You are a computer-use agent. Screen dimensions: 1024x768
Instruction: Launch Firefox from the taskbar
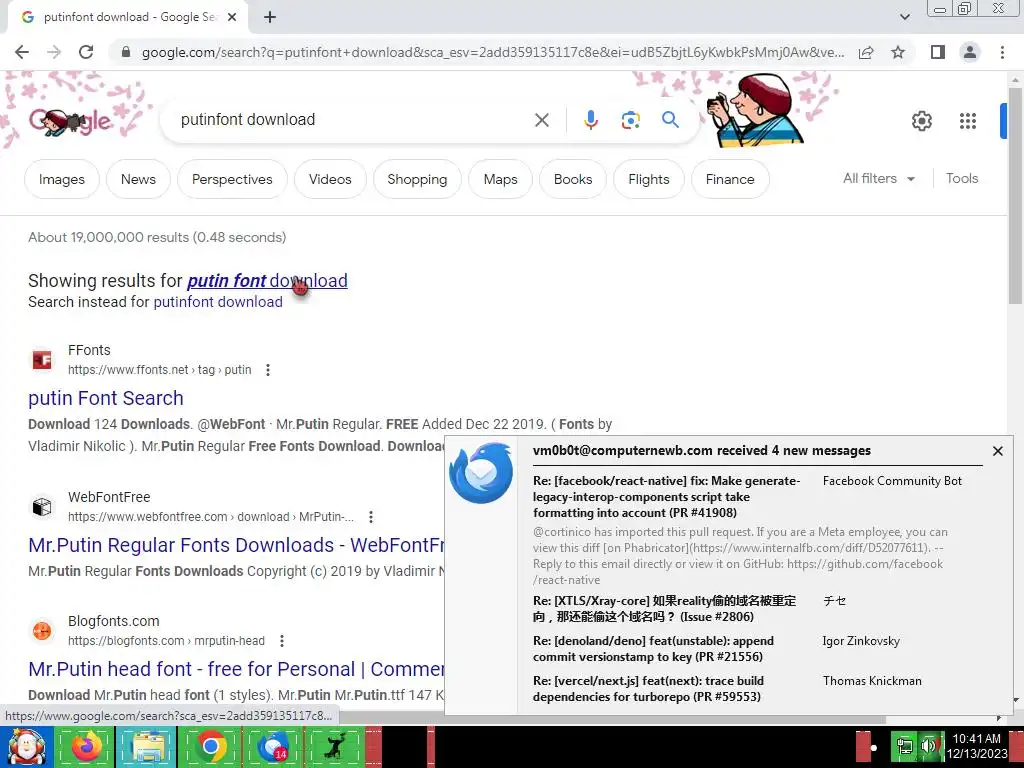(87, 746)
